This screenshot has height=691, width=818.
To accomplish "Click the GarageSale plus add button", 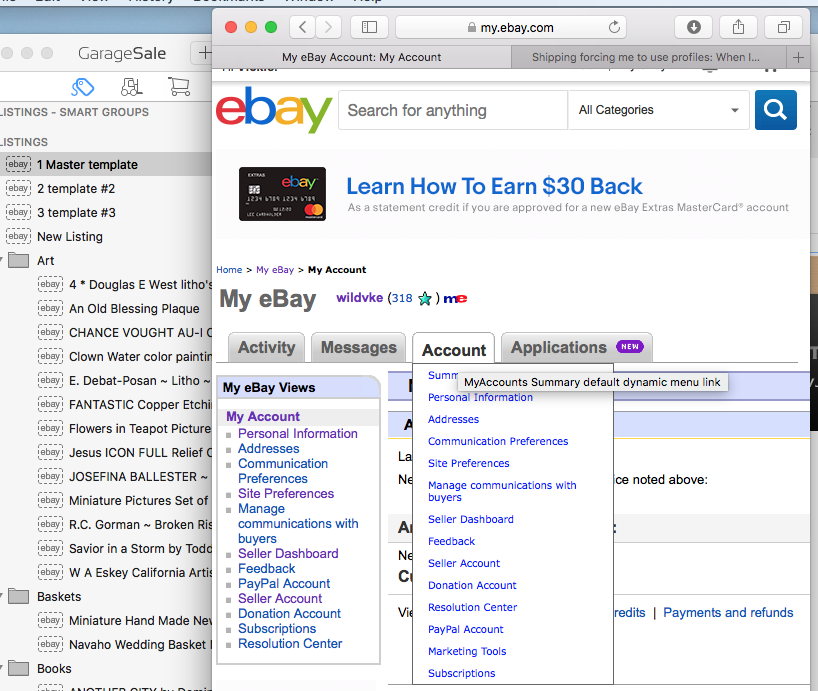I will (204, 53).
